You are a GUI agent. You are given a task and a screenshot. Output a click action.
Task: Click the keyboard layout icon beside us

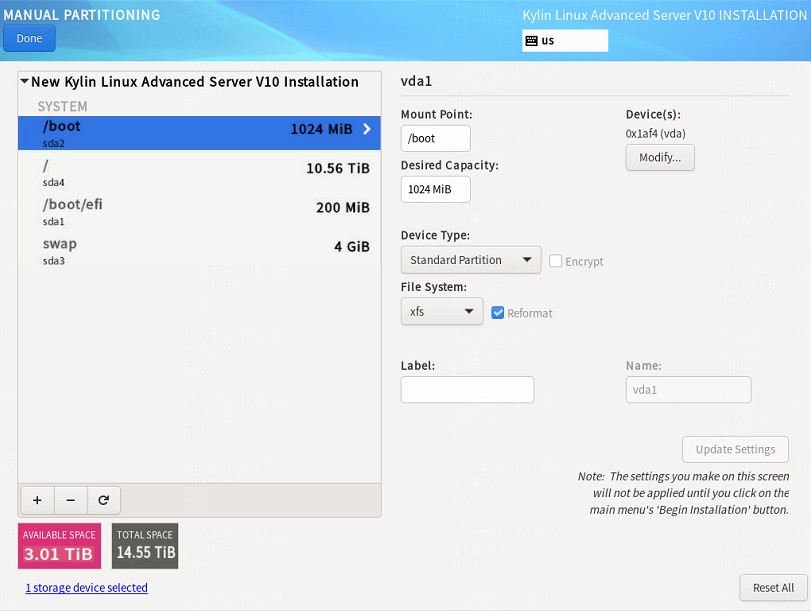coord(531,41)
